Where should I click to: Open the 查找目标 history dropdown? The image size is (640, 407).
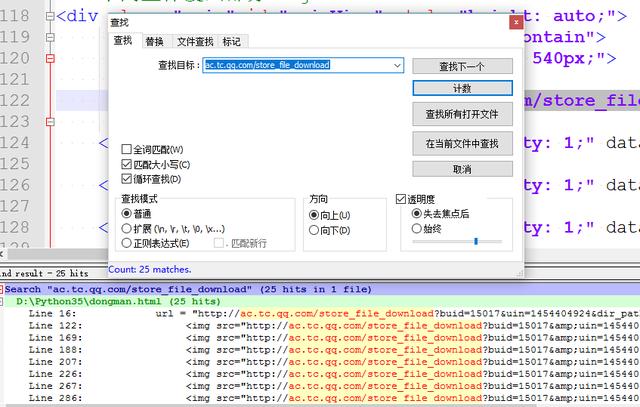pyautogui.click(x=396, y=65)
